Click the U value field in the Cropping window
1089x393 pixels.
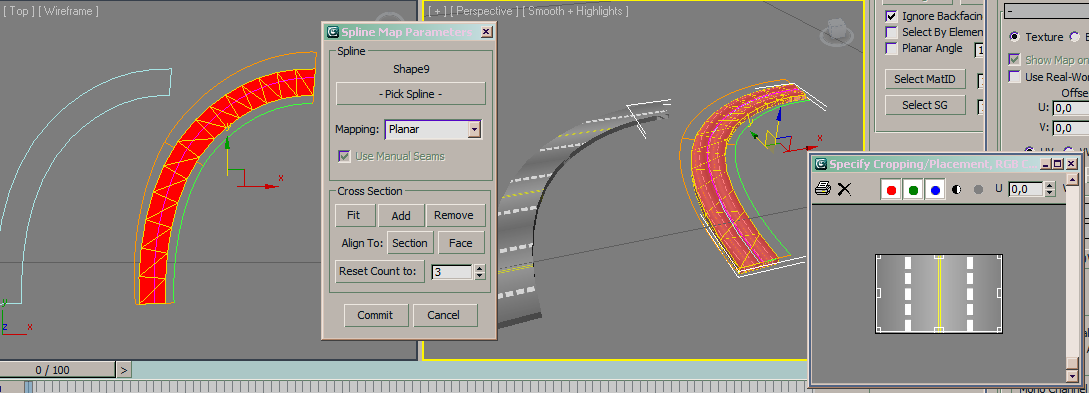[x=1025, y=189]
